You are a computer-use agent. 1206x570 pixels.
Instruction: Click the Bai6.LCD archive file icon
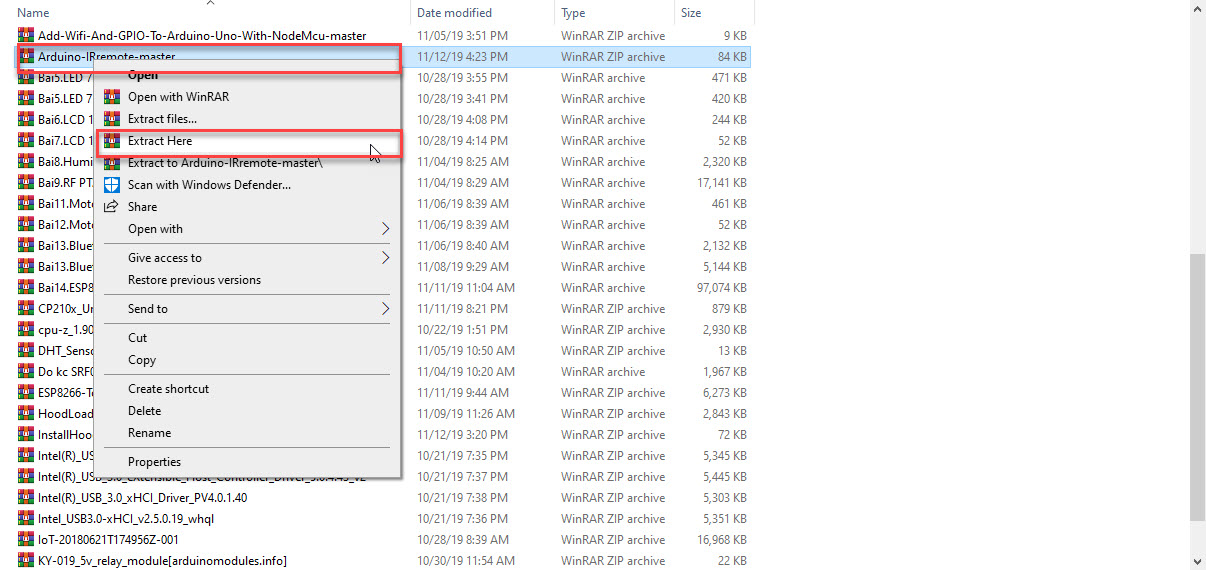point(26,120)
